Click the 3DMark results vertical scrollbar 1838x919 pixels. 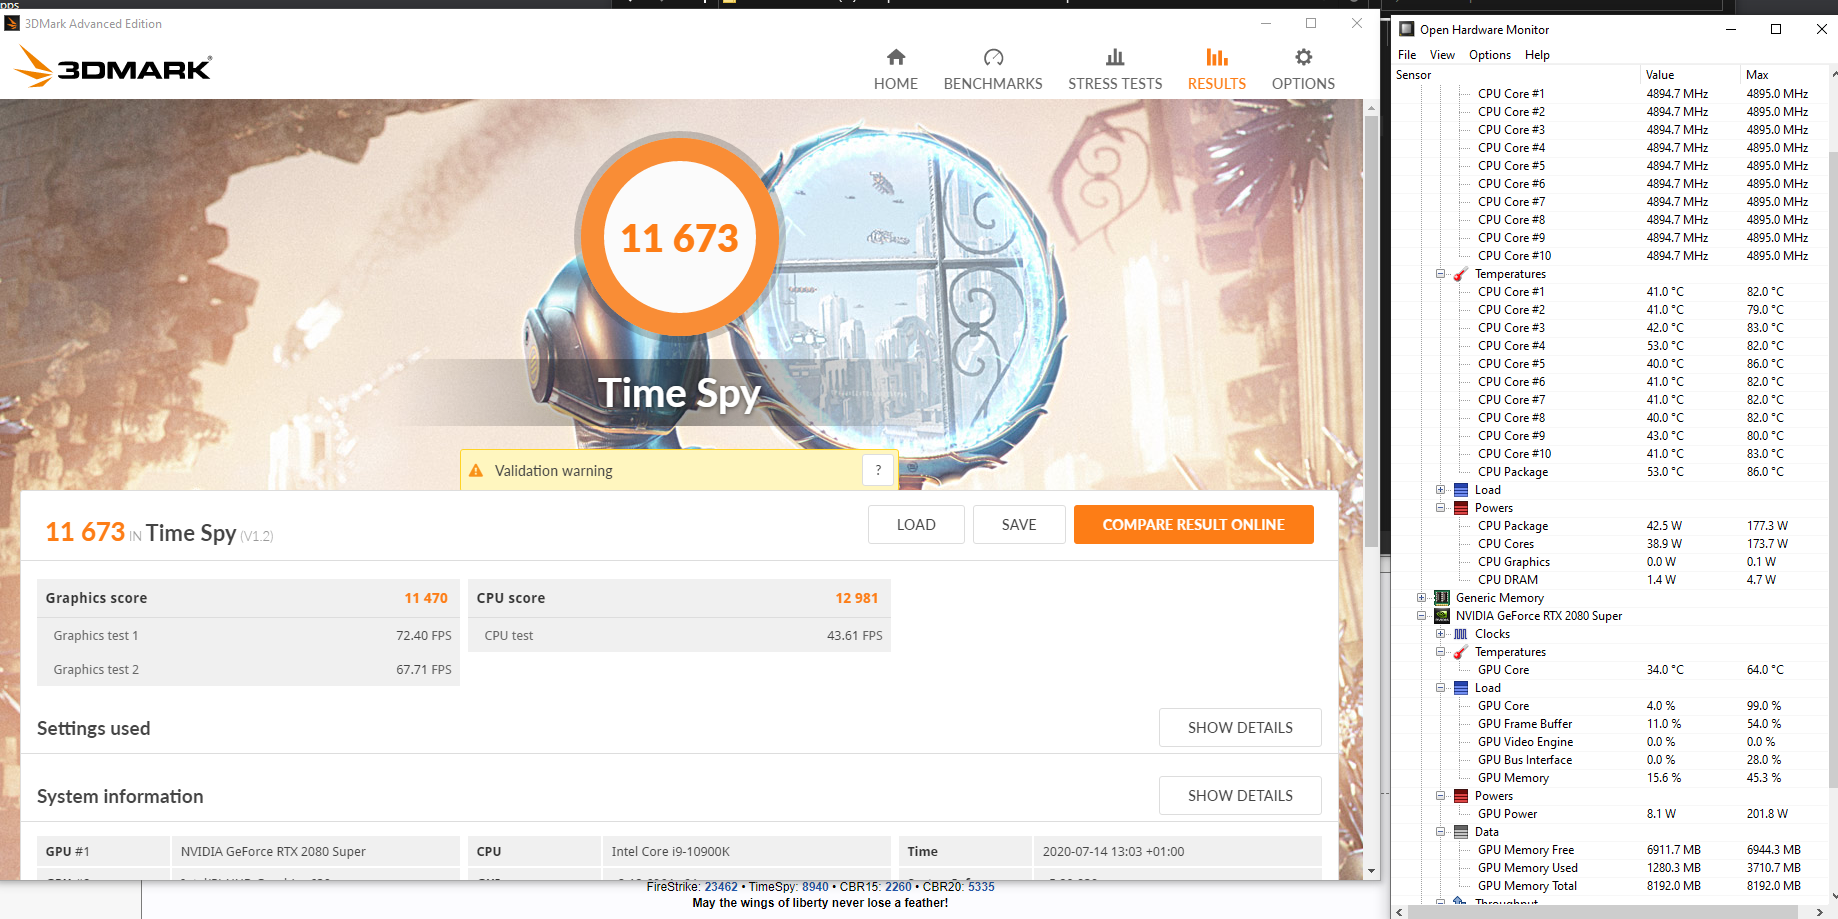1371,330
